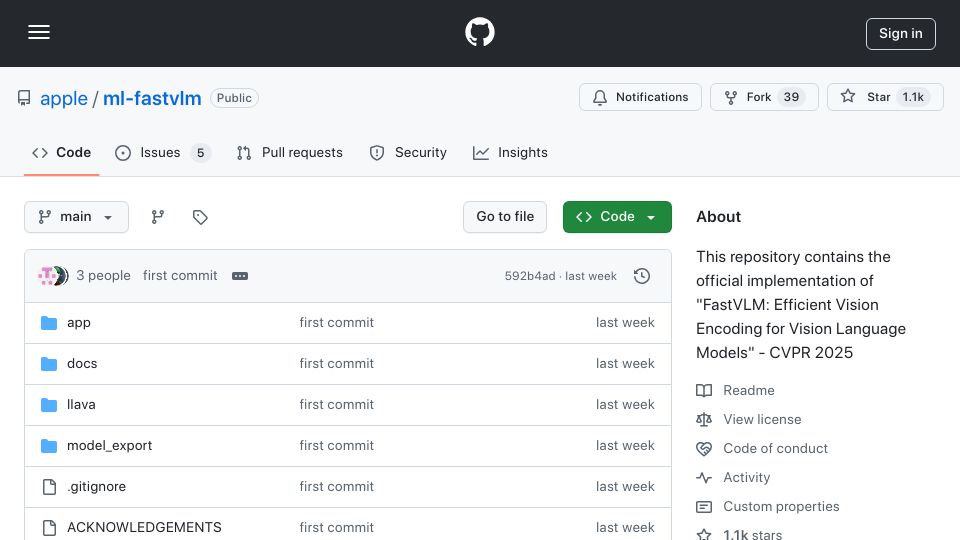Click the contributor avatars stack
960x540 pixels.
(53, 276)
